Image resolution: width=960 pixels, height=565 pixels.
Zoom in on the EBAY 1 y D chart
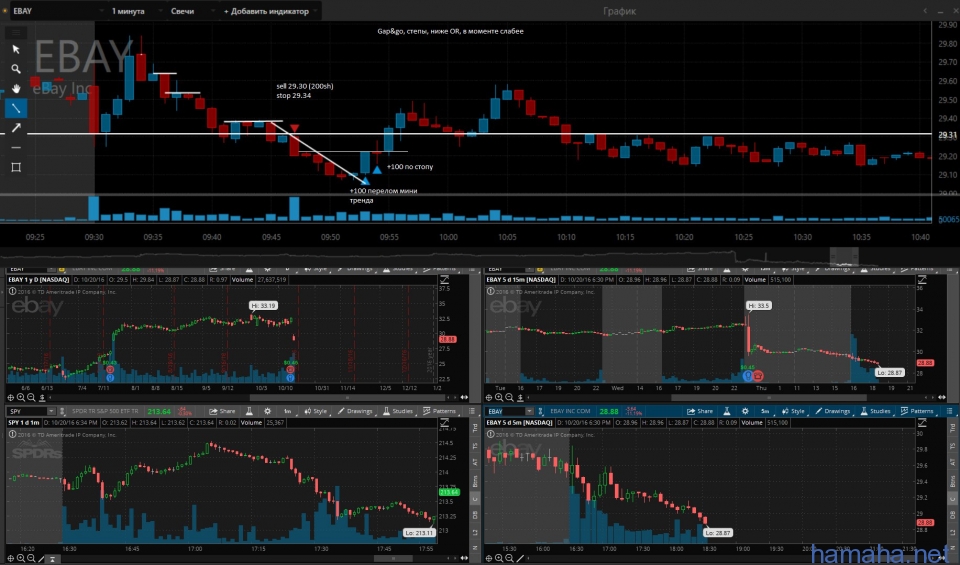pyautogui.click(x=21, y=397)
